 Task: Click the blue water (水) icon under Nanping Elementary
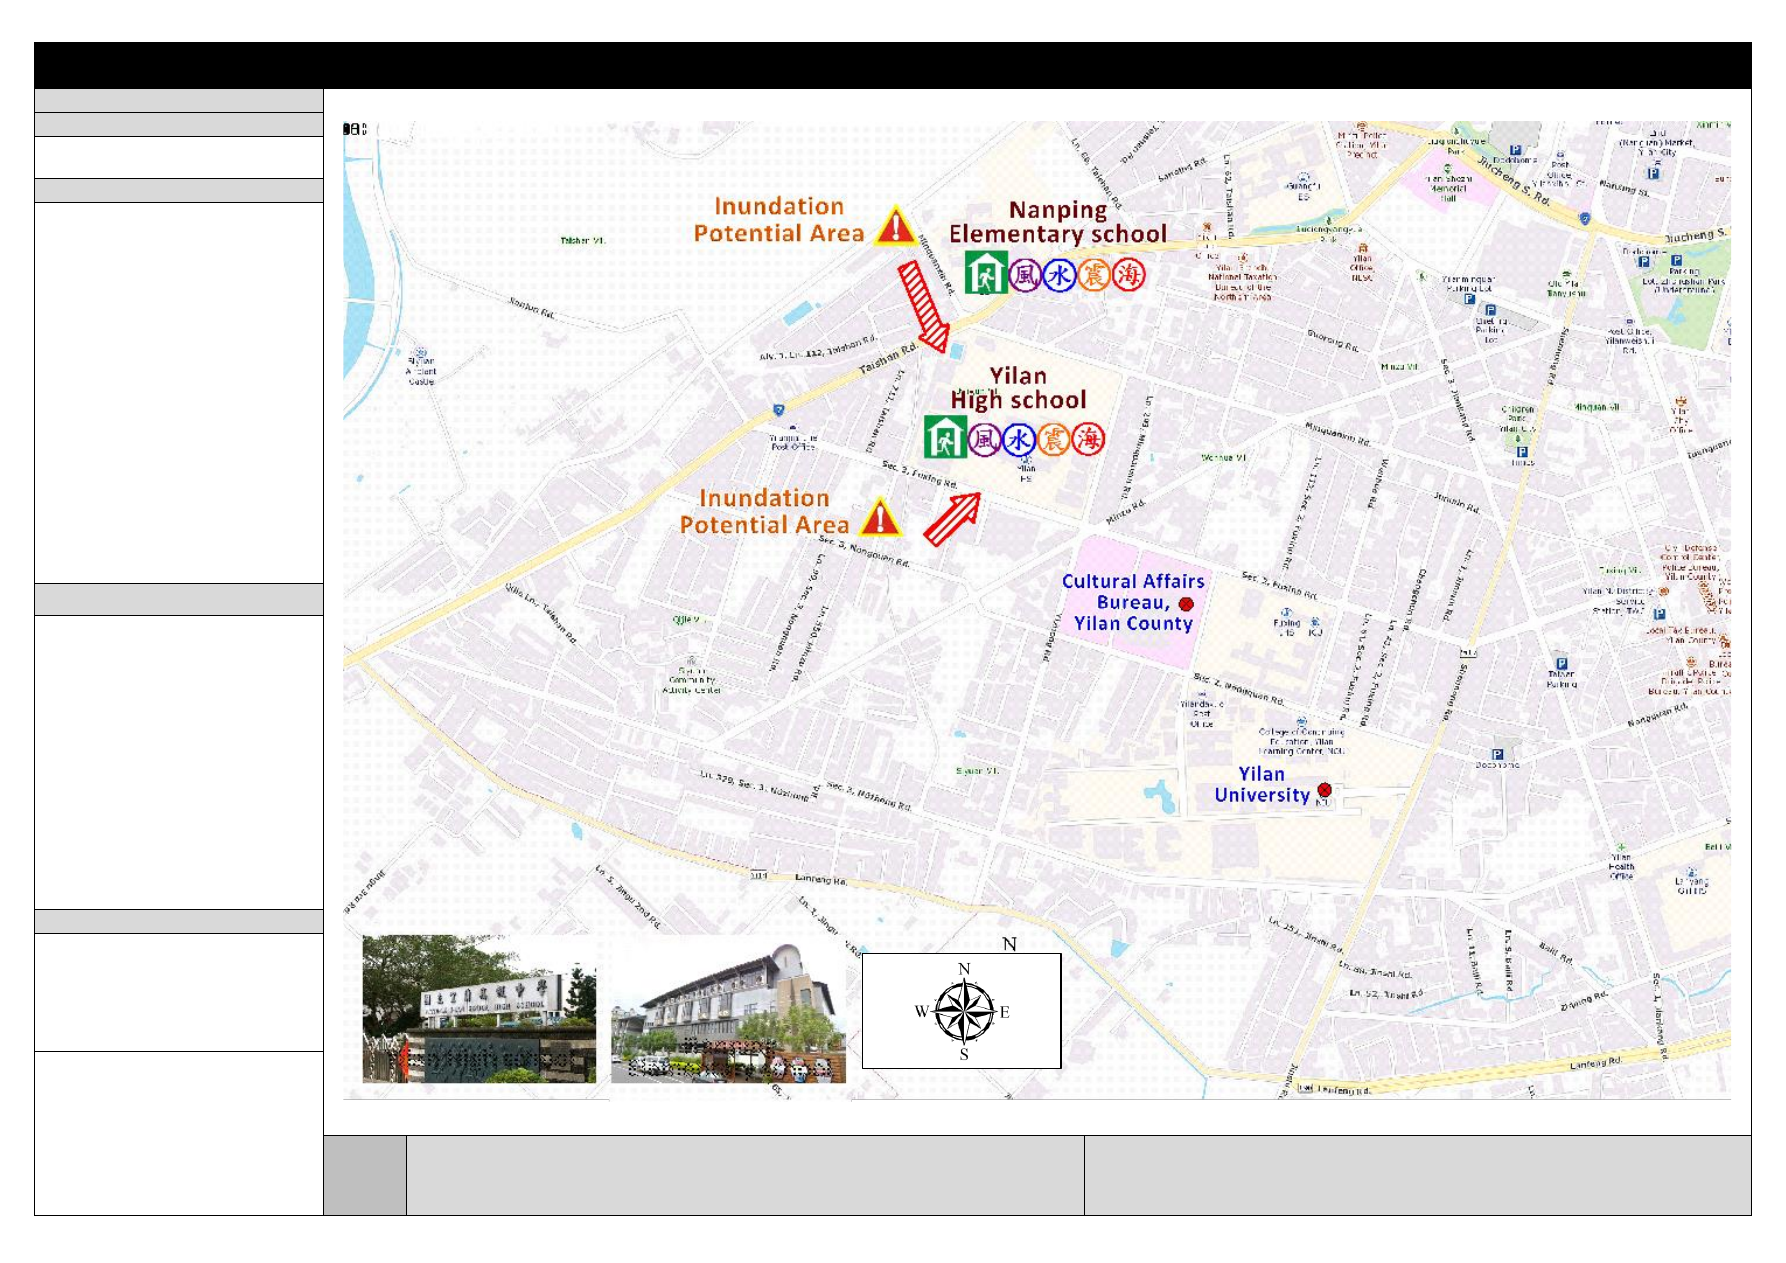click(x=1059, y=275)
